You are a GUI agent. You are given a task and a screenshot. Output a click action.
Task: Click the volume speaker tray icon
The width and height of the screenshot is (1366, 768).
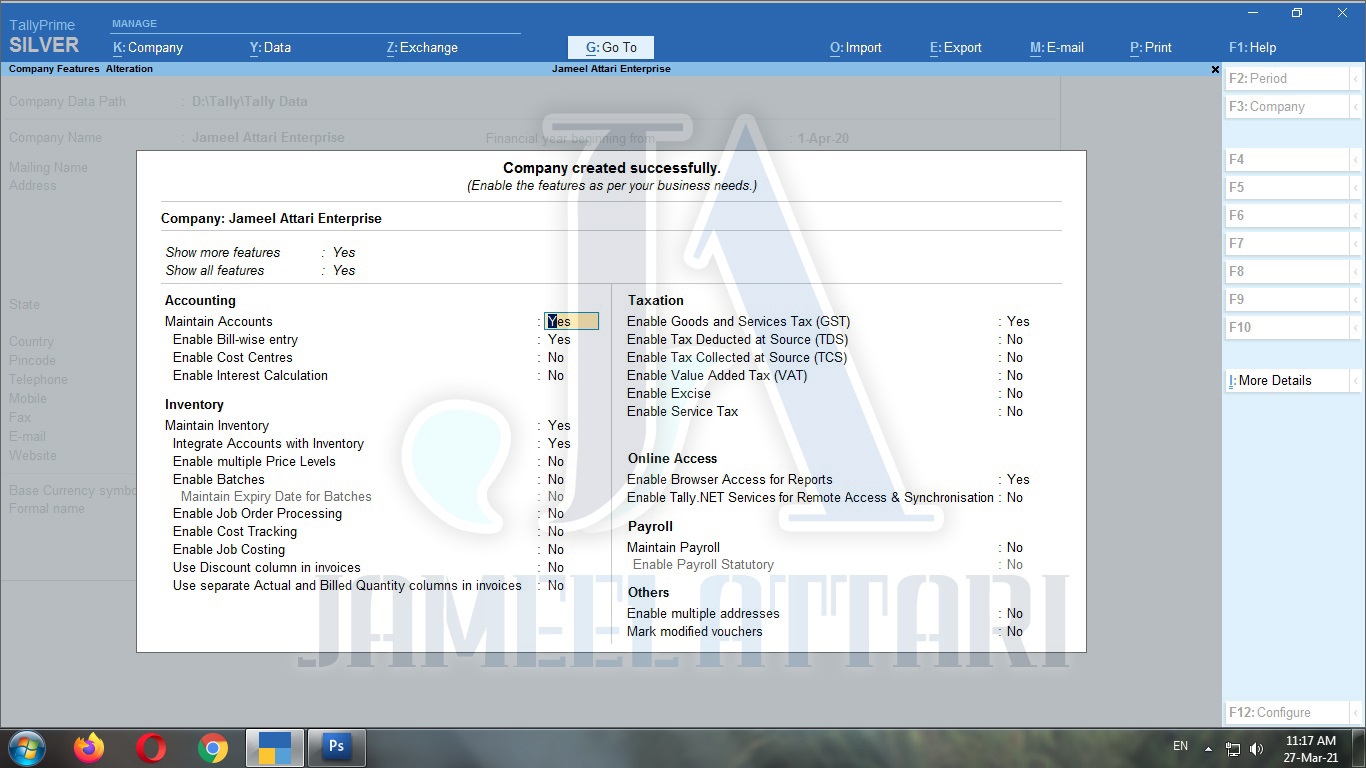click(x=1256, y=748)
